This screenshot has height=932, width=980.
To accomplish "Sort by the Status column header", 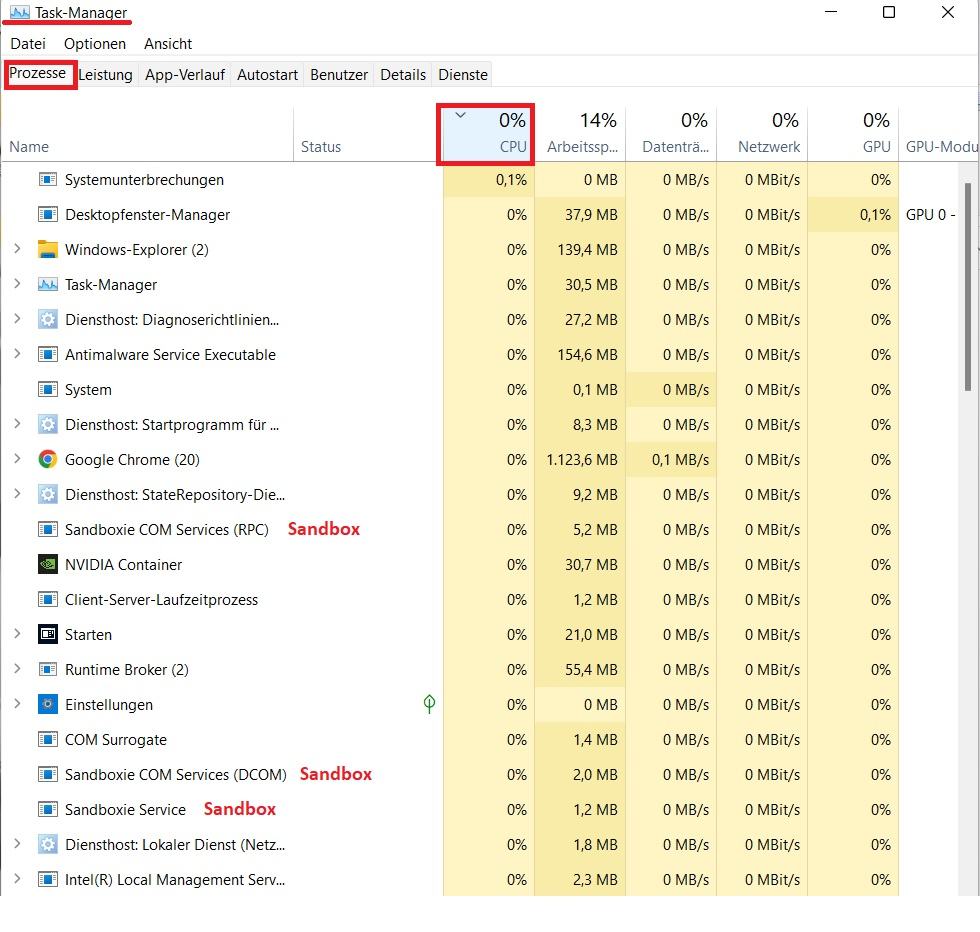I will point(368,134).
